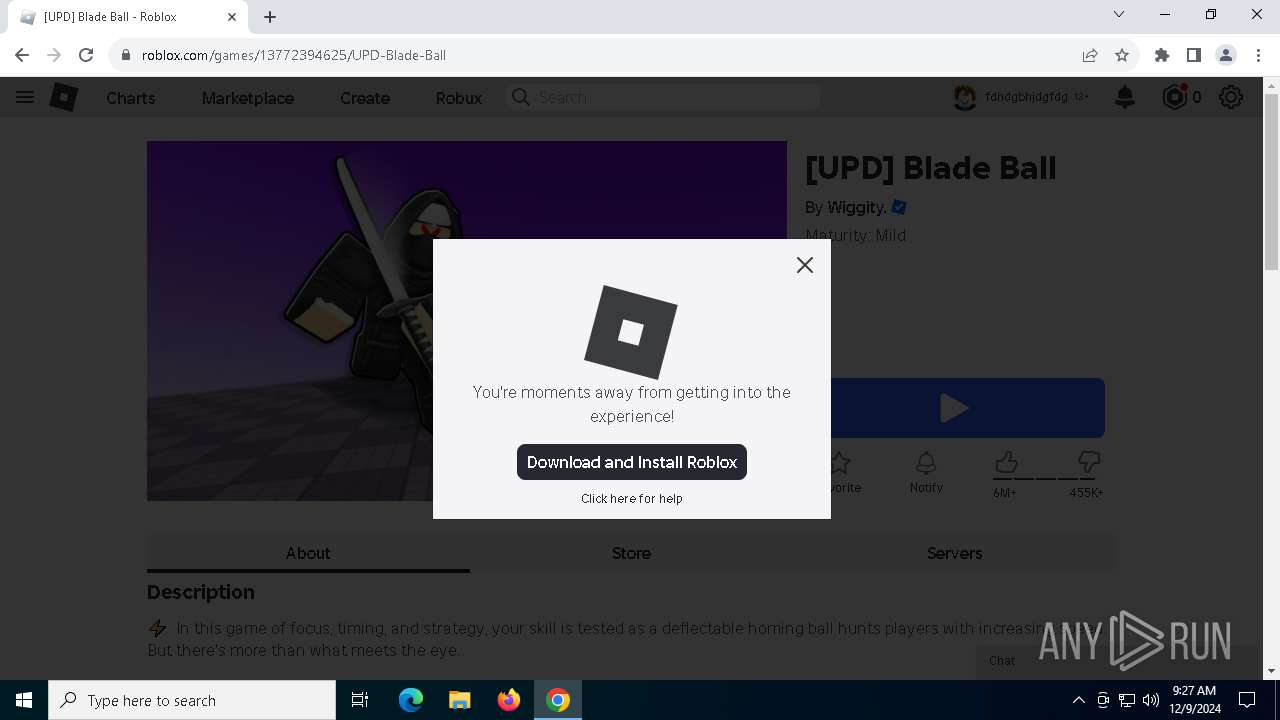
Task: Close the Blade Ball browser tab
Action: (x=232, y=17)
